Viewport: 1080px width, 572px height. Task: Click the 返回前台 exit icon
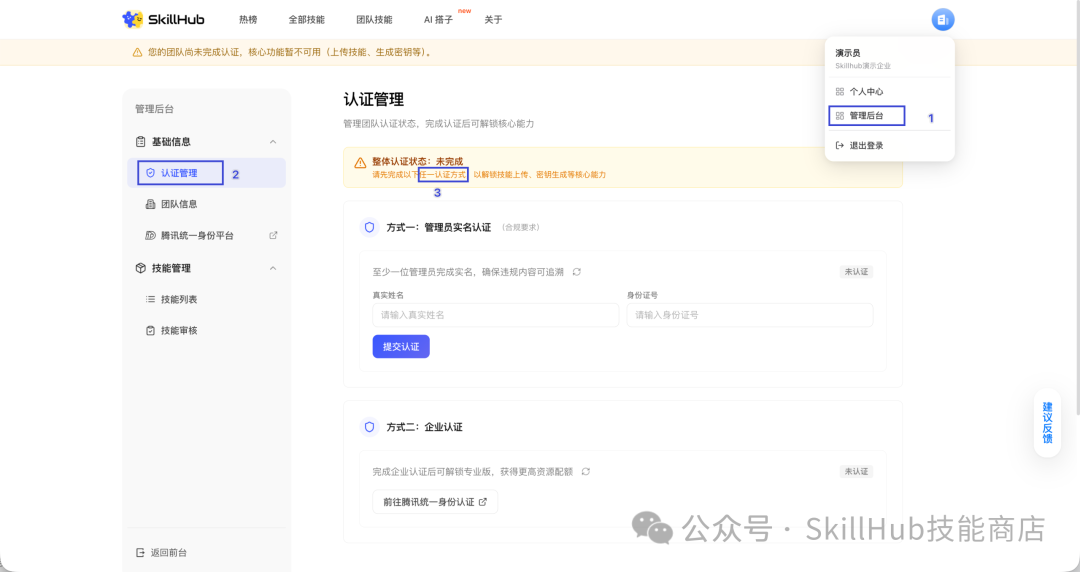pos(141,553)
